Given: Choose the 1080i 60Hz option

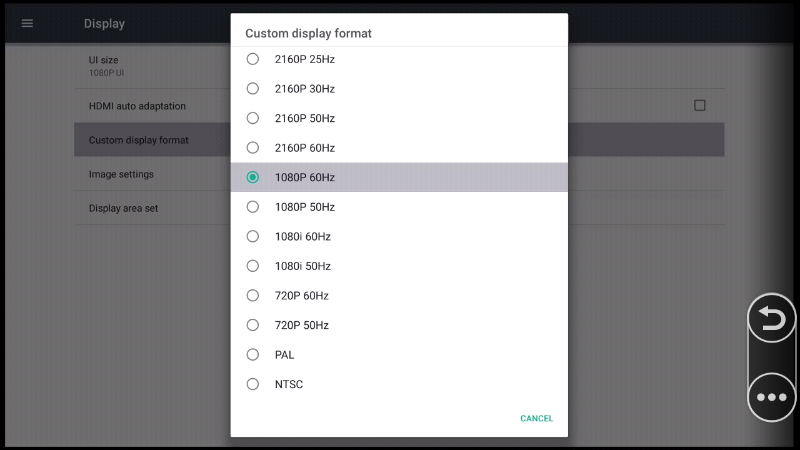Looking at the screenshot, I should click(253, 237).
